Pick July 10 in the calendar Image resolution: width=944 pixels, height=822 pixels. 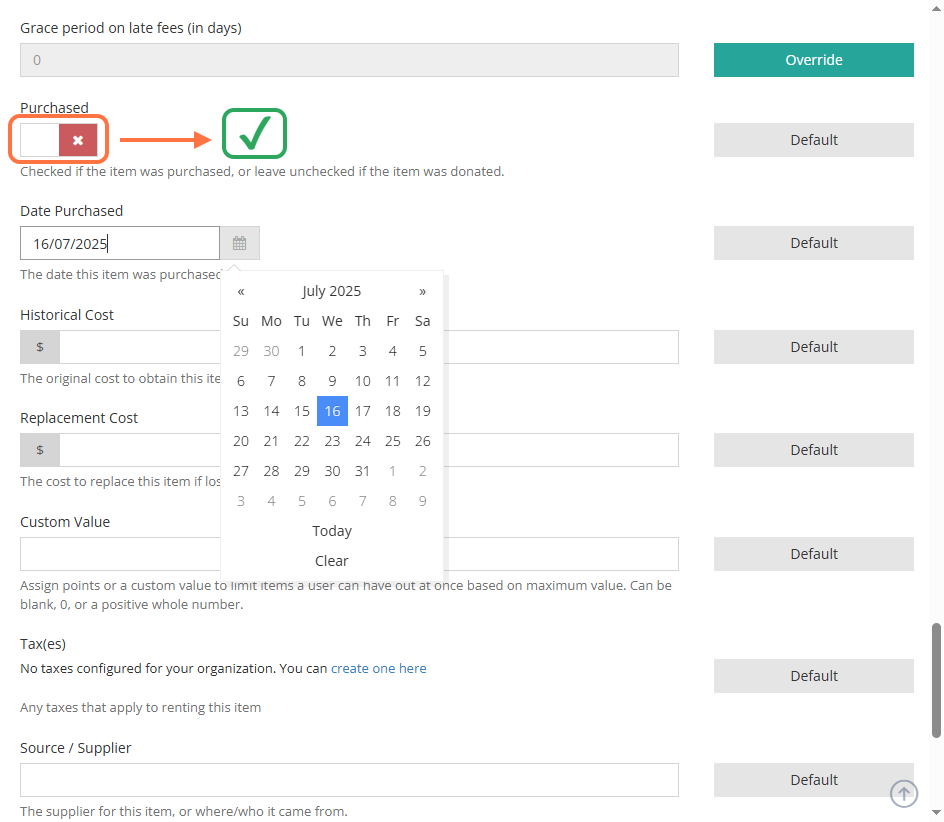pos(362,381)
